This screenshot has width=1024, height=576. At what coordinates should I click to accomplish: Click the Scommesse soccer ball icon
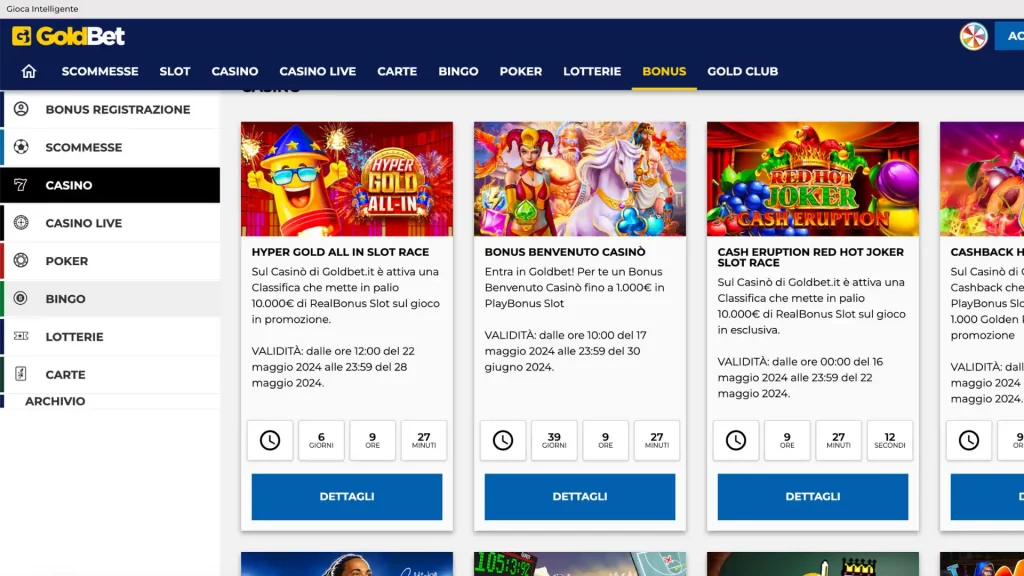pyautogui.click(x=21, y=147)
